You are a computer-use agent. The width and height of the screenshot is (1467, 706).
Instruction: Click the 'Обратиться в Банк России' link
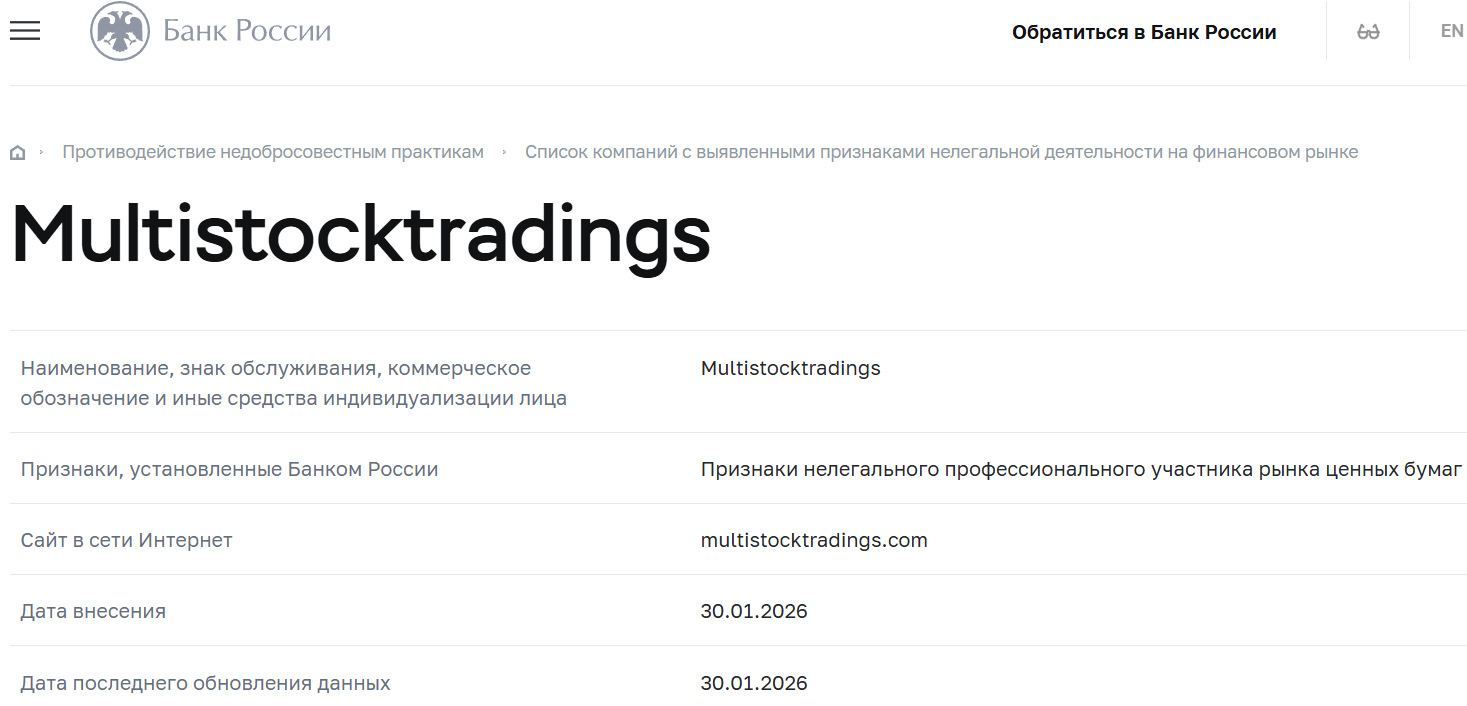click(x=1145, y=31)
